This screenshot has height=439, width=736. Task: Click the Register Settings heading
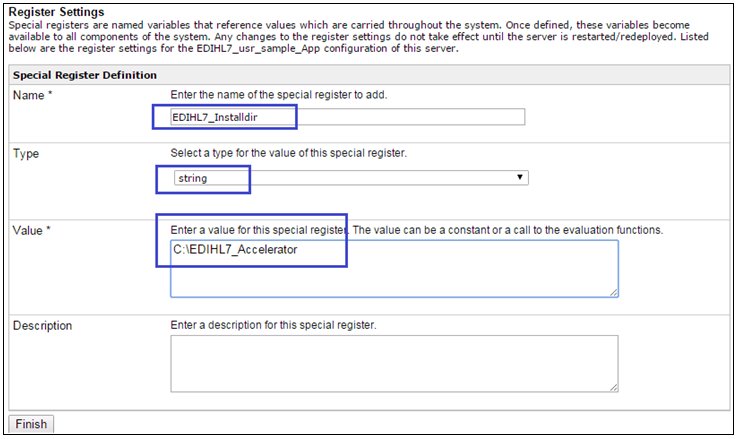(58, 13)
